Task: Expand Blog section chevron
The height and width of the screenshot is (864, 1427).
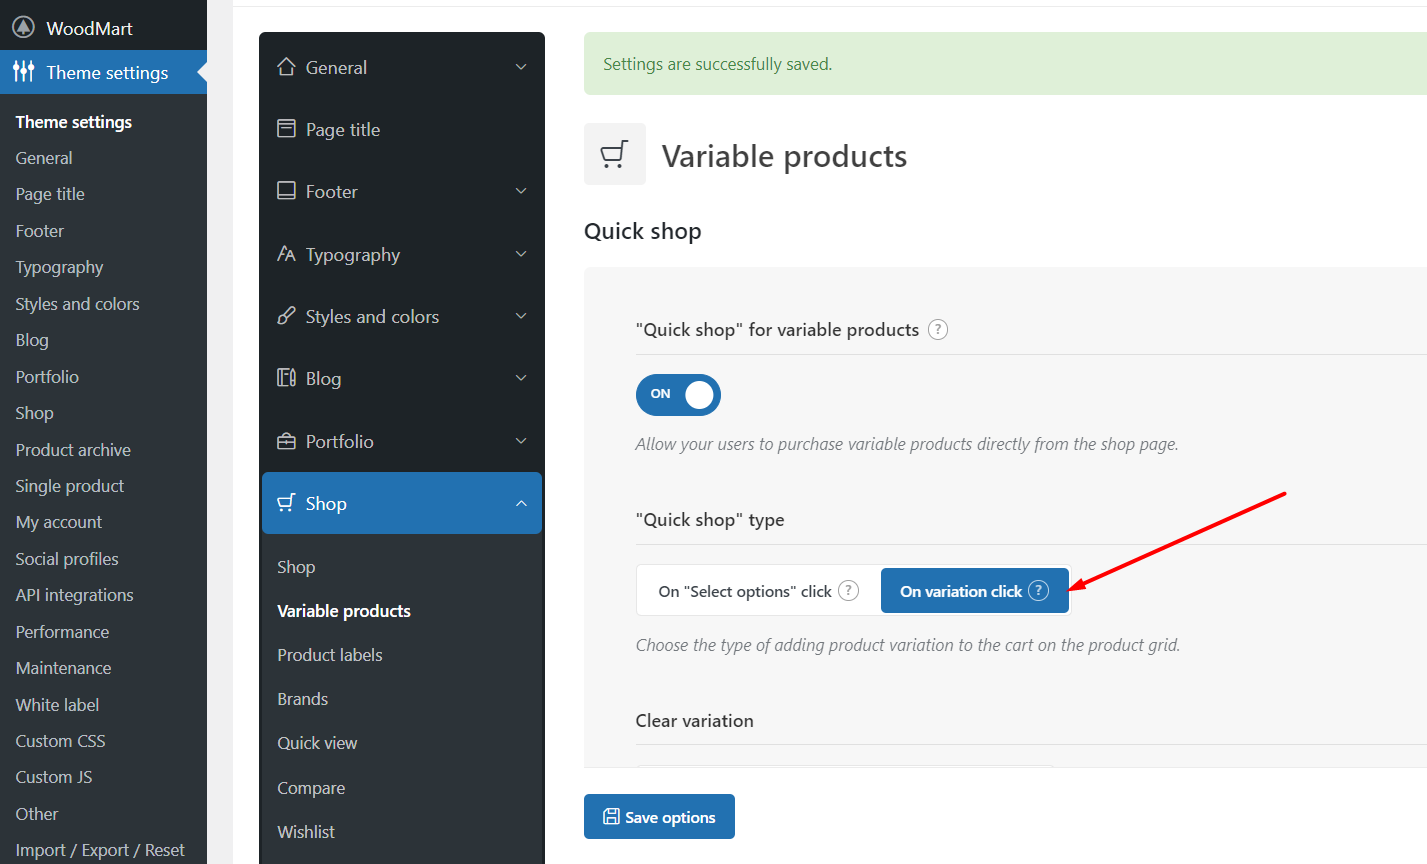Action: [521, 378]
